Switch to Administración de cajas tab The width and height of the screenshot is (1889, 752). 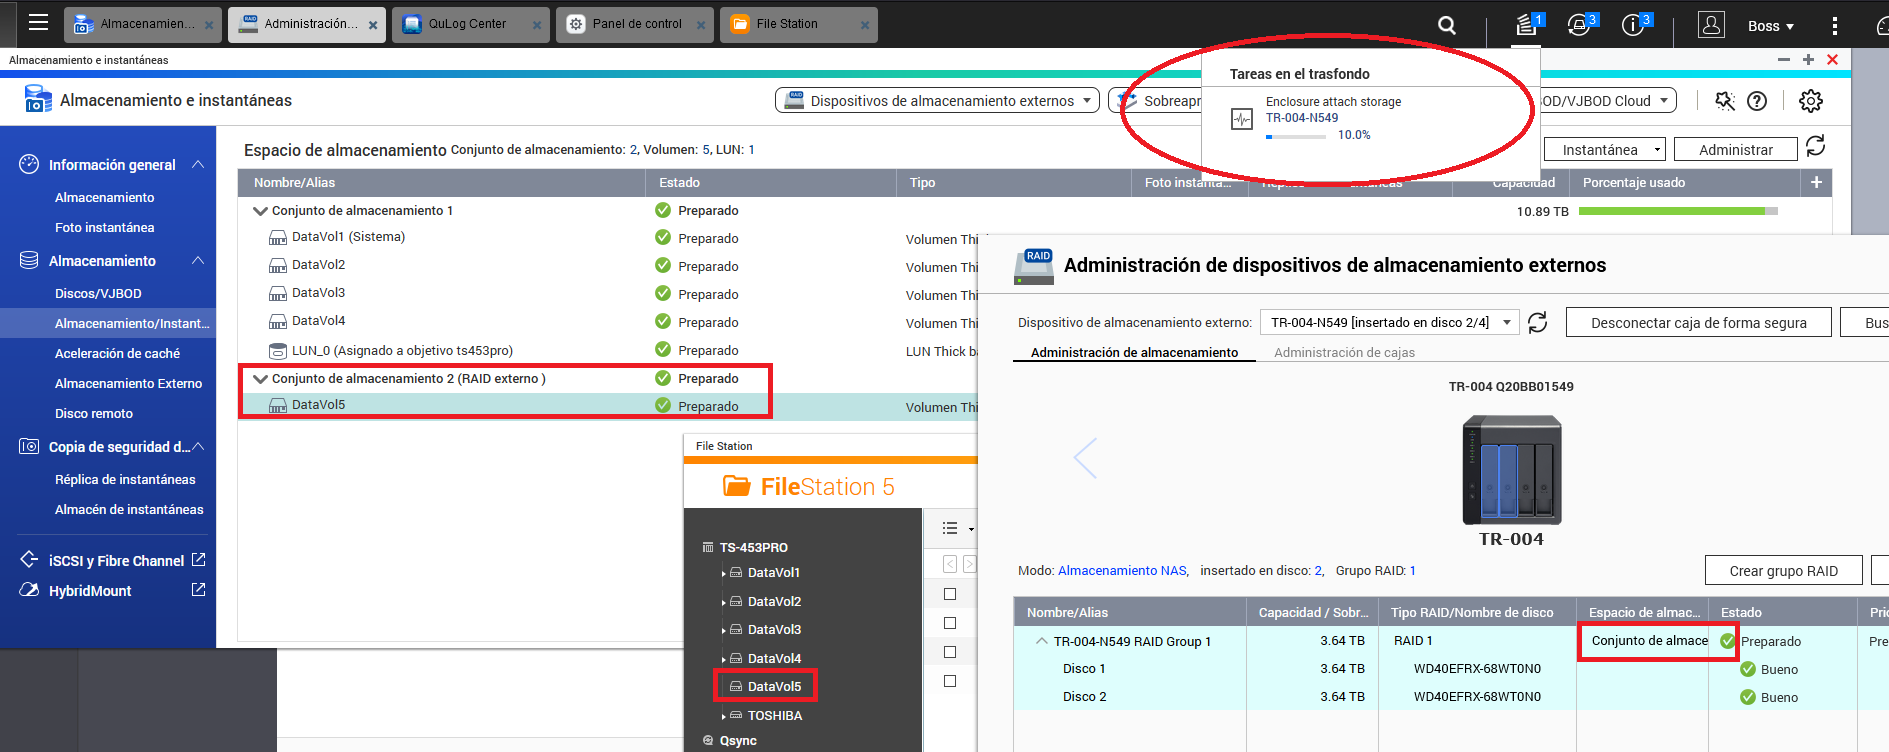click(1344, 352)
